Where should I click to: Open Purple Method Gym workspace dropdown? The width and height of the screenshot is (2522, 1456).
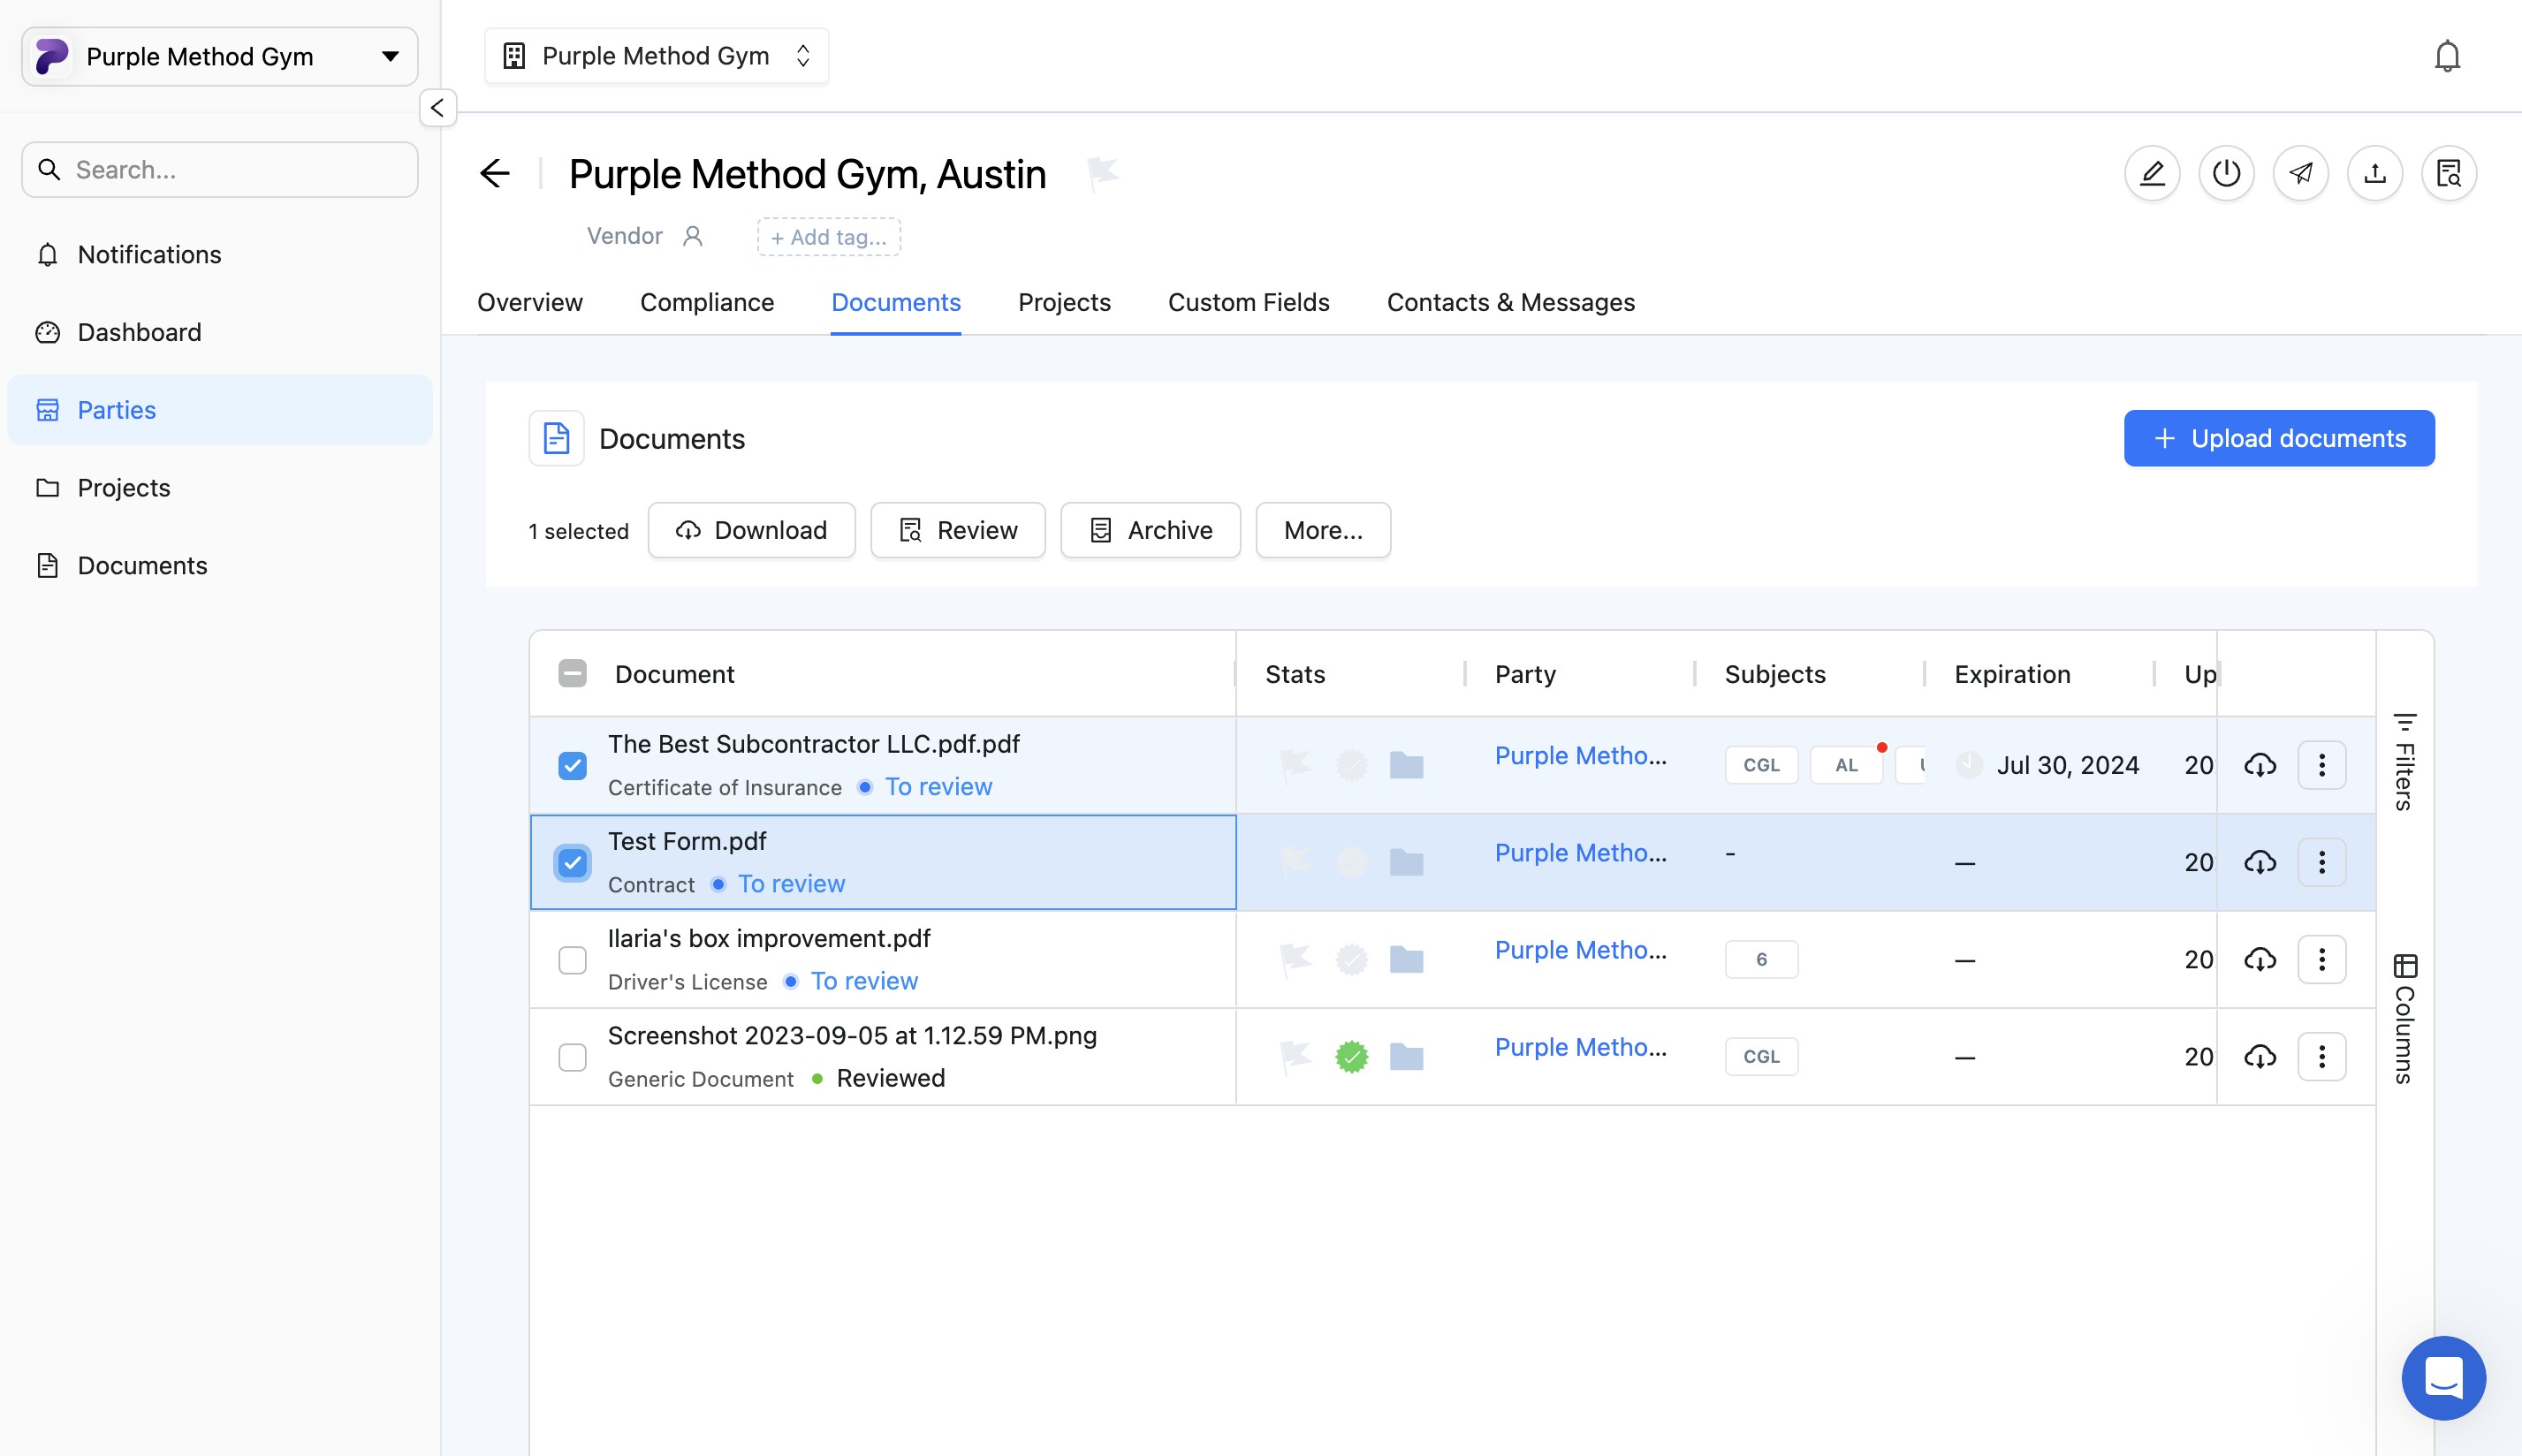[219, 57]
